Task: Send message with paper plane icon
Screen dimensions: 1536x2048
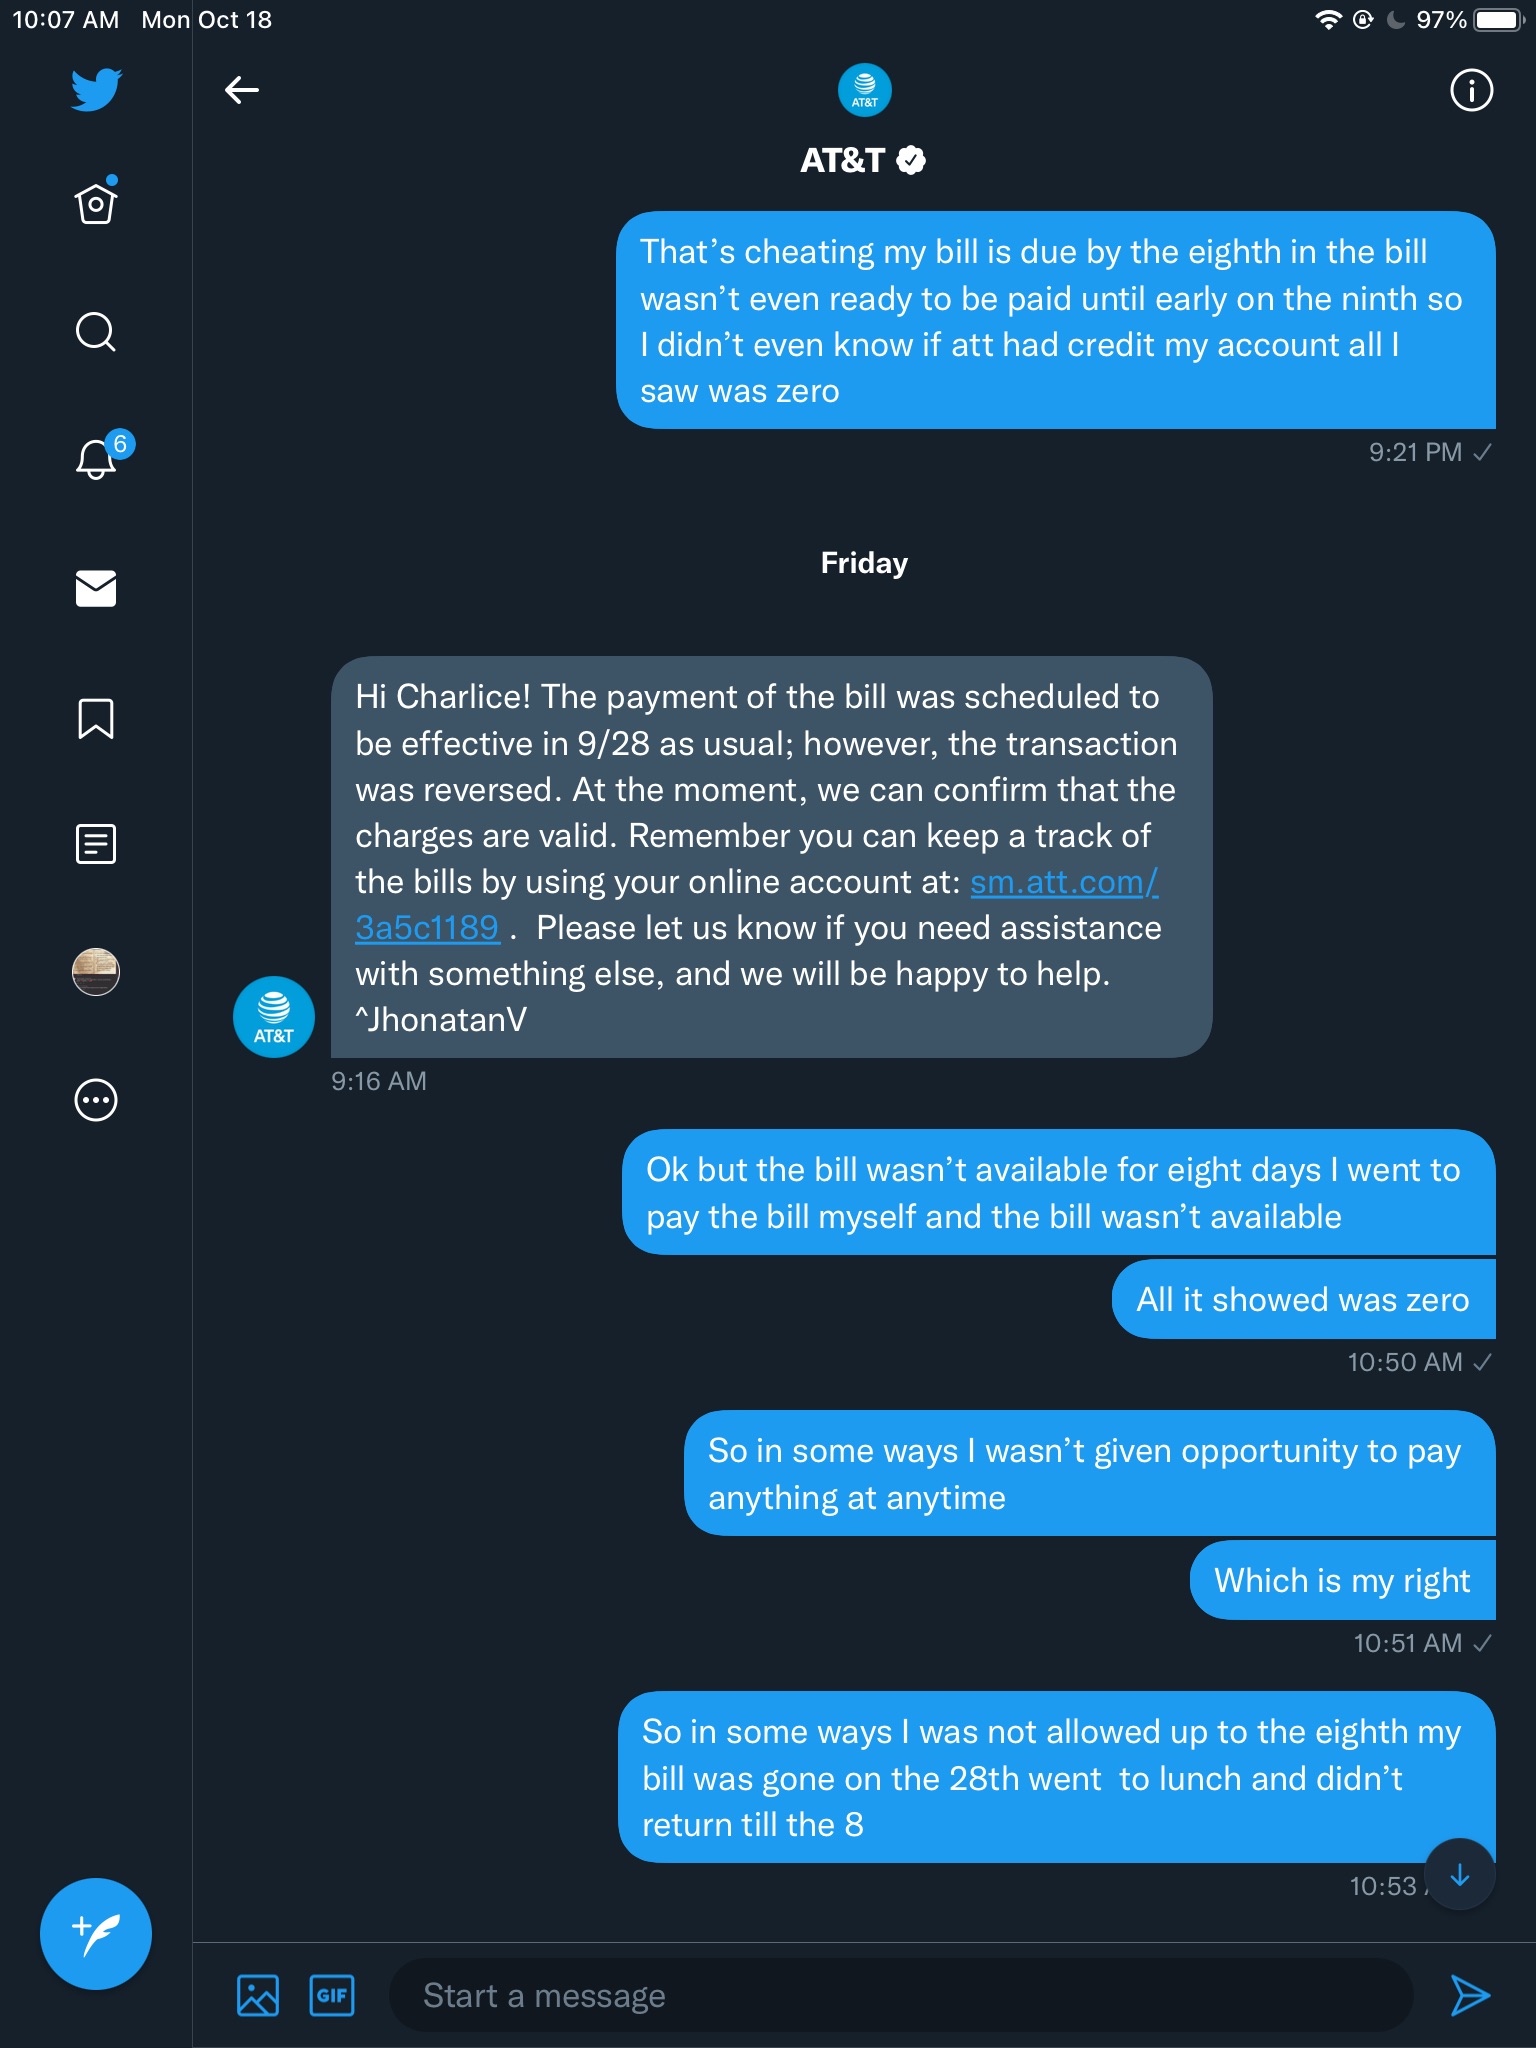Action: pyautogui.click(x=1470, y=1996)
